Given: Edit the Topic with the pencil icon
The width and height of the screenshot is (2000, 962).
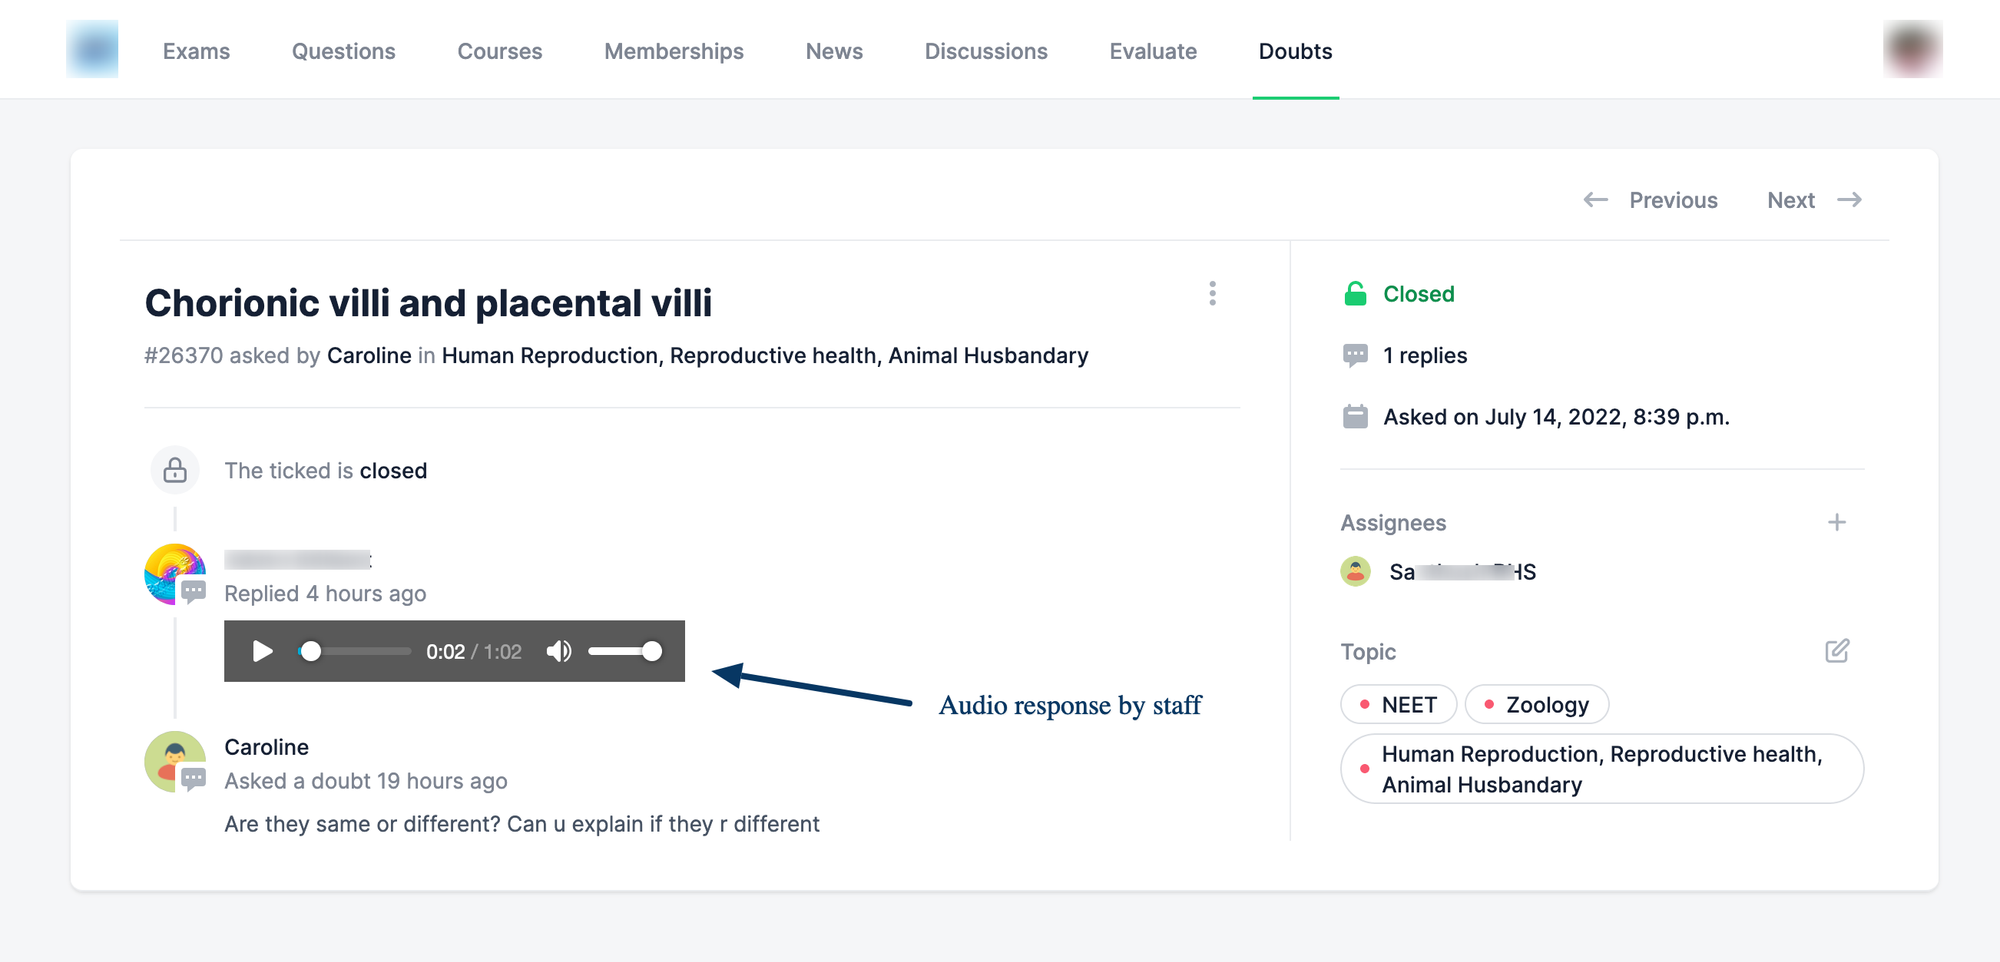Looking at the screenshot, I should point(1837,651).
